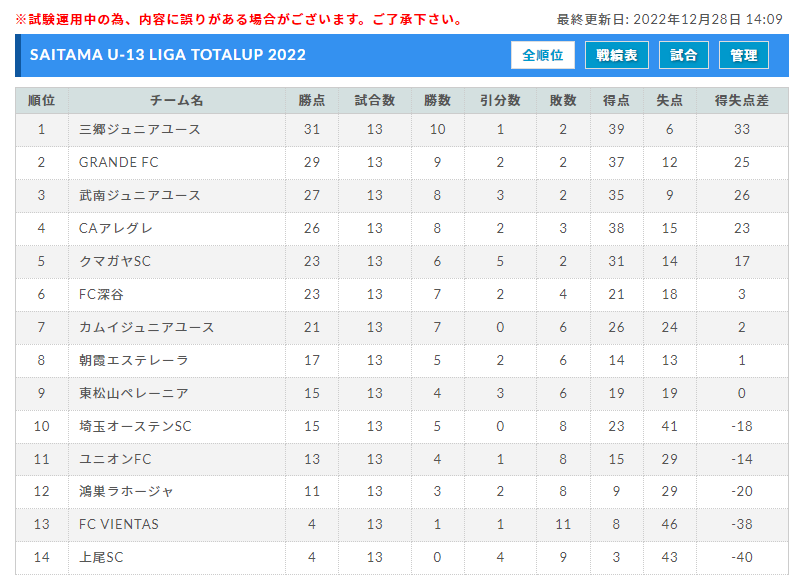Select team カムイジュニアユース
The width and height of the screenshot is (801, 585).
[x=146, y=327]
